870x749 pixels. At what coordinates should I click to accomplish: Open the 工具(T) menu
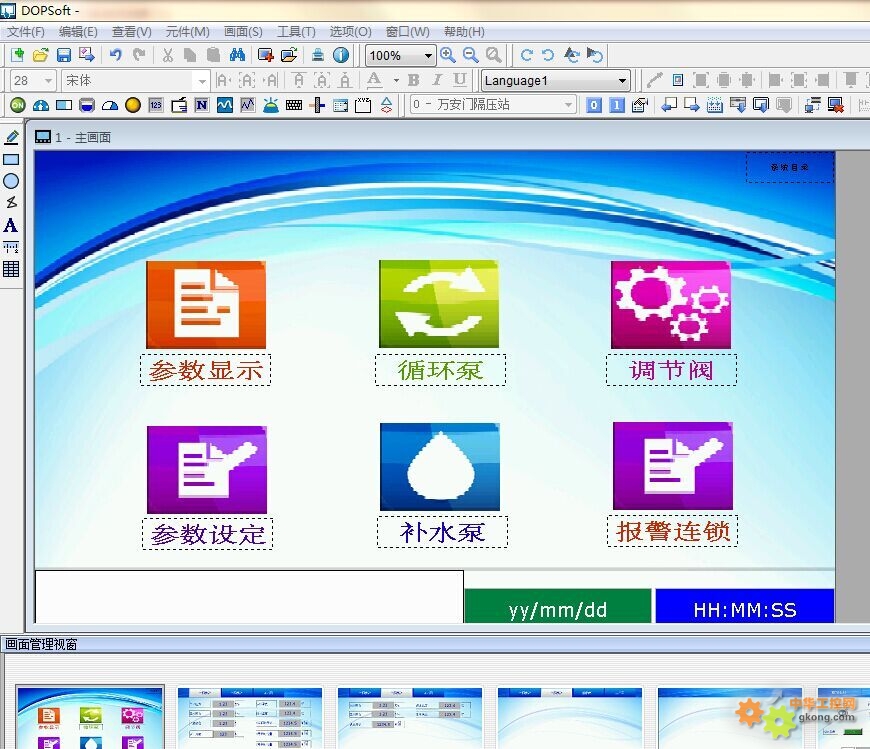pos(295,32)
